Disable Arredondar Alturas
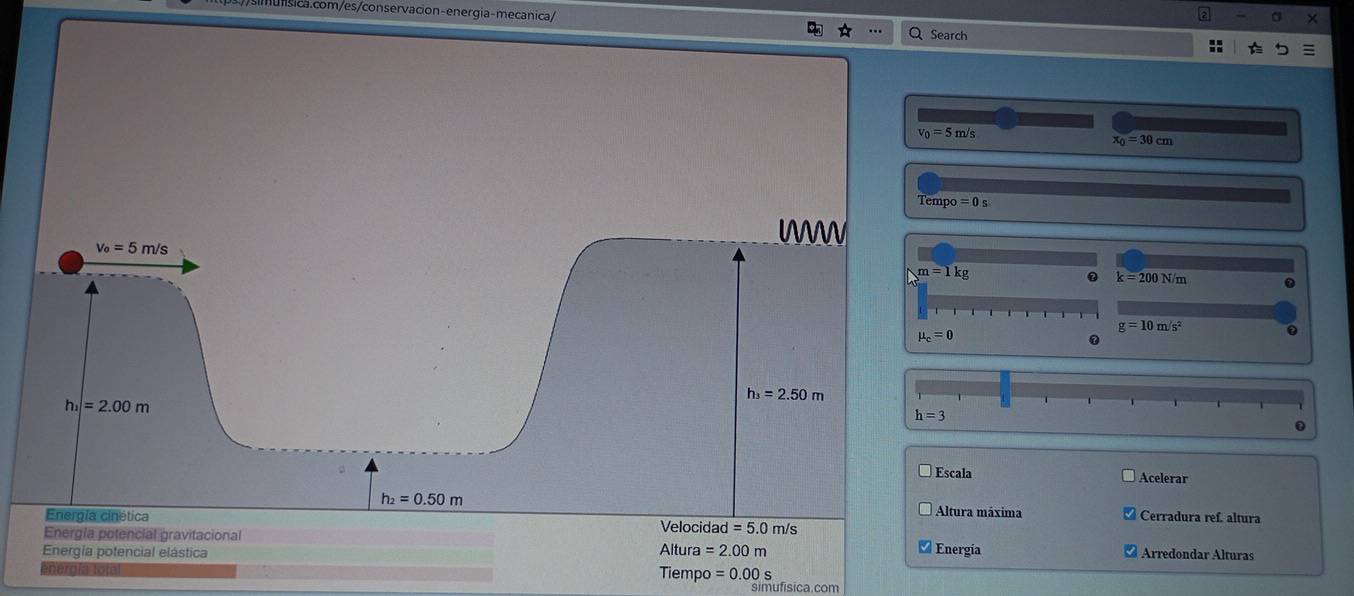 click(x=1130, y=549)
